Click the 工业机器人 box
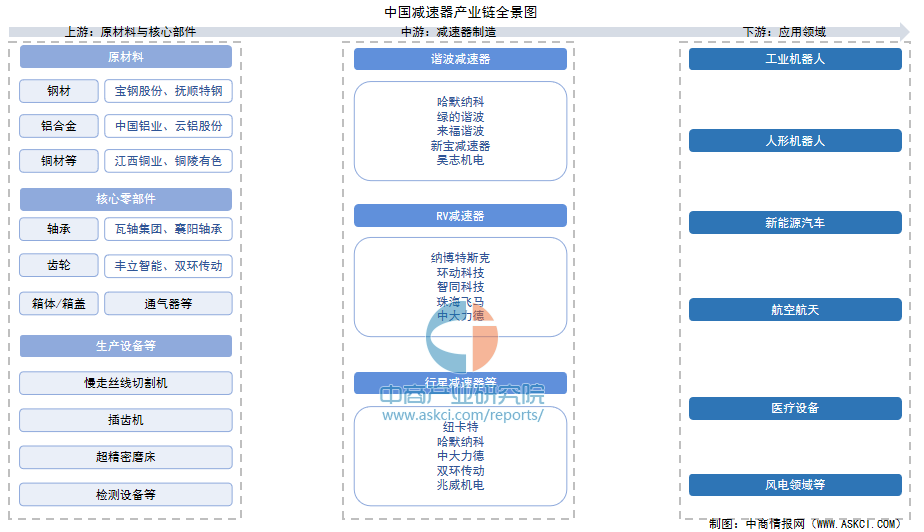 click(795, 59)
